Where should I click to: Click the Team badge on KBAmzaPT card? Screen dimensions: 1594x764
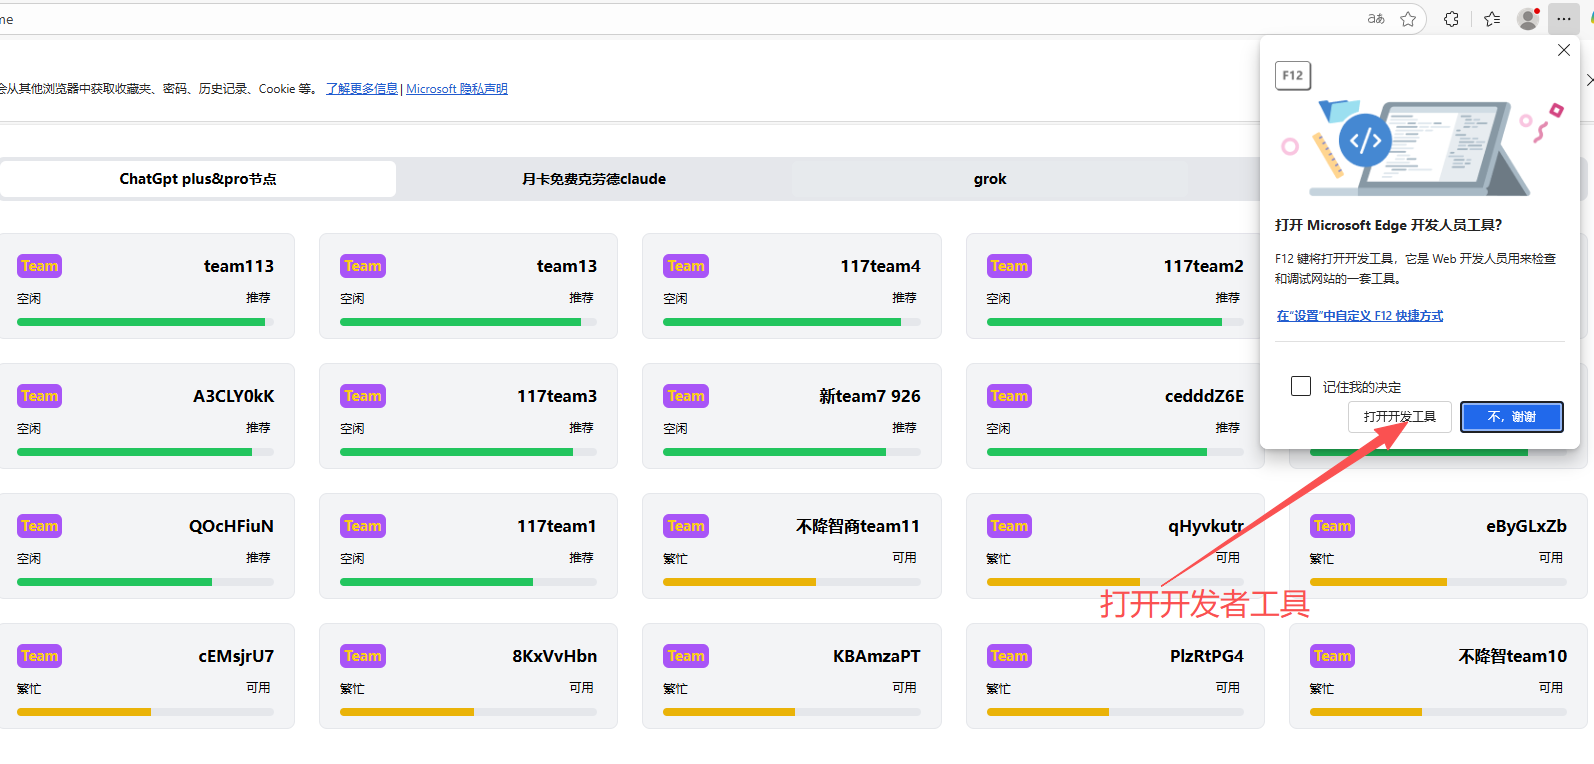686,656
